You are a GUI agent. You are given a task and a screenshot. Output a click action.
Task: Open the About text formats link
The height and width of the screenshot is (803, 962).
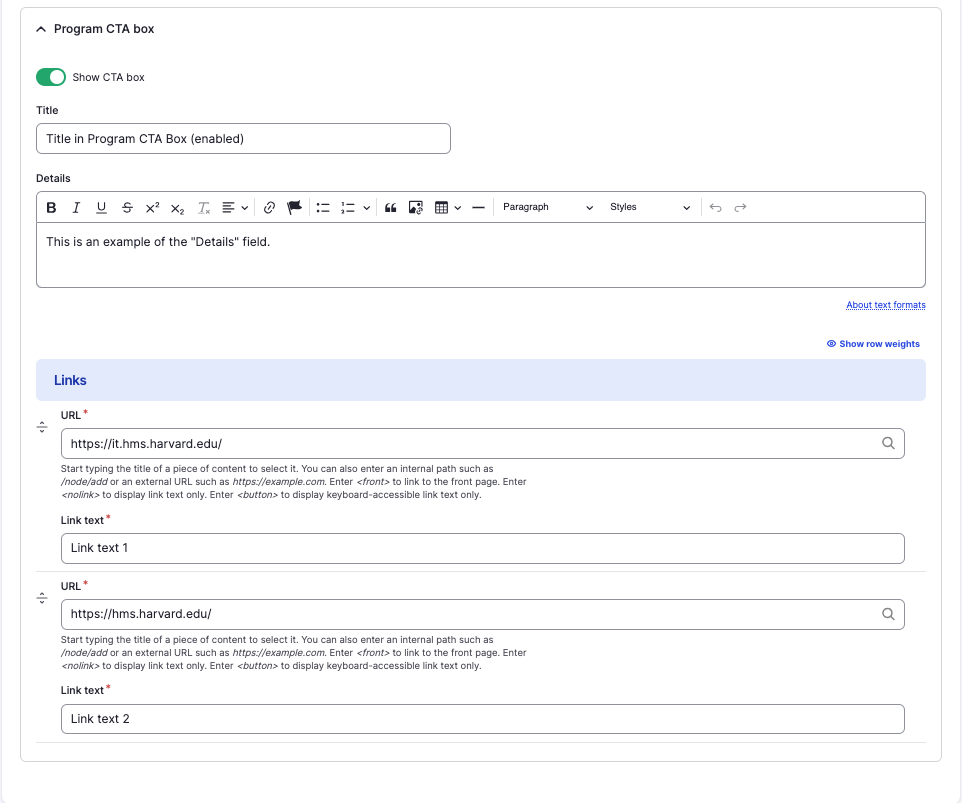pos(885,305)
